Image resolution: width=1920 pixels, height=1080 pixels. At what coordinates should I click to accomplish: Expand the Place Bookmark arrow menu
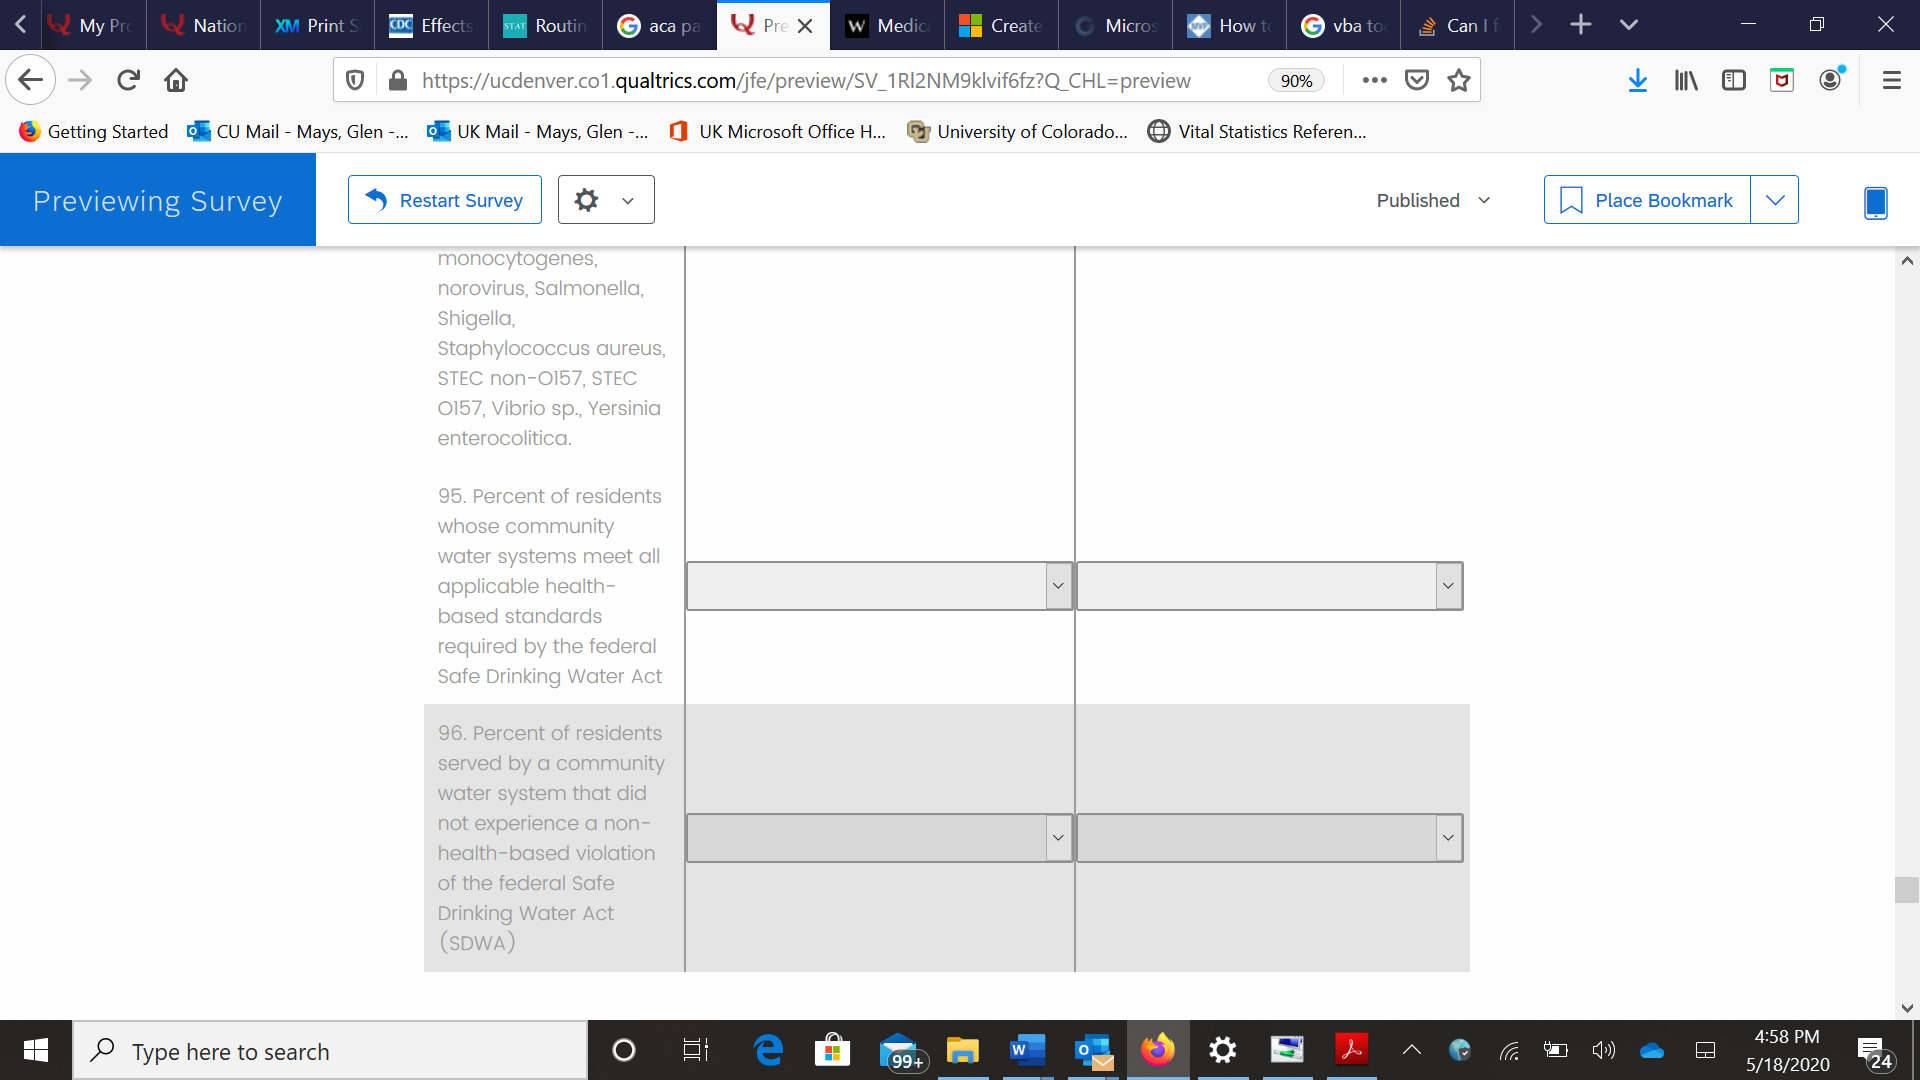[x=1774, y=200]
